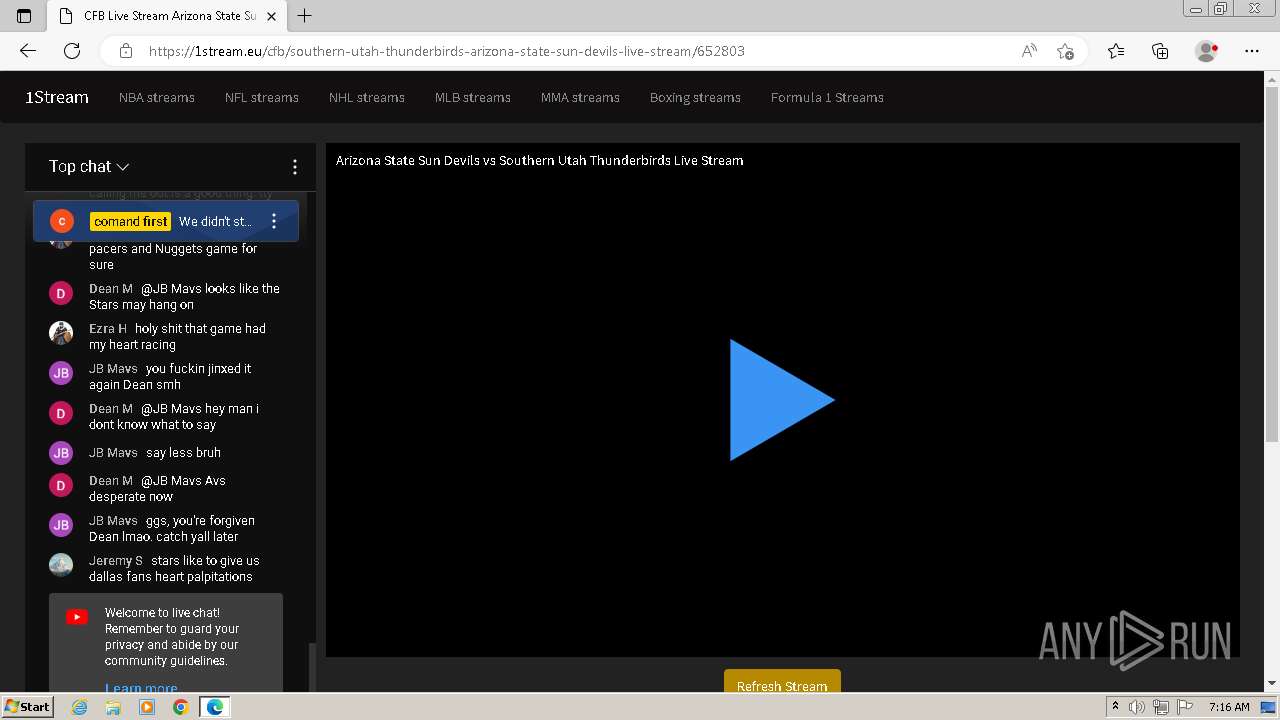1280x720 pixels.
Task: Play the Arizona State live stream
Action: coord(781,400)
